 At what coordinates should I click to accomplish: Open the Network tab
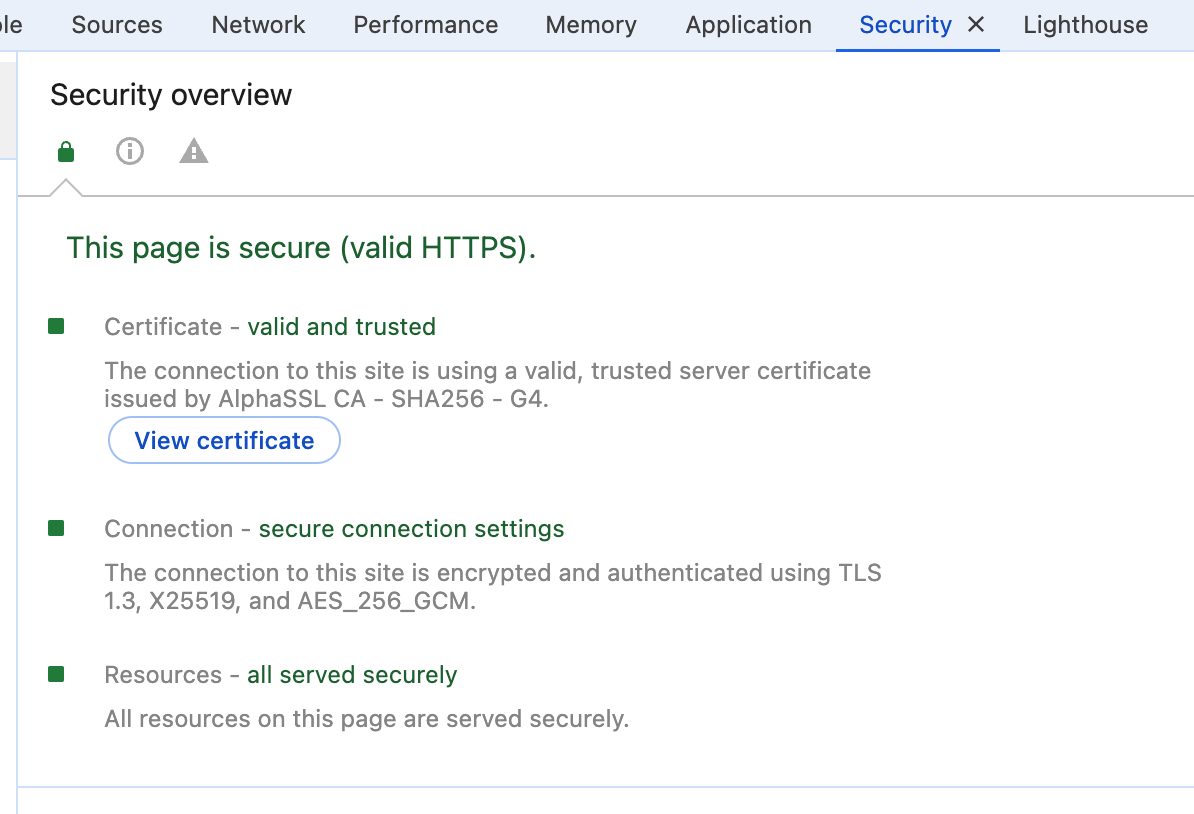point(258,25)
